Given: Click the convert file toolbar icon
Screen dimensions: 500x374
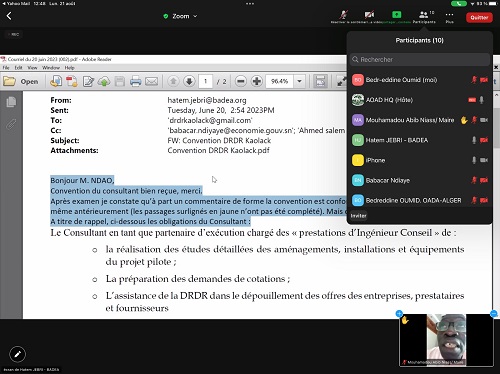Looking at the screenshot, I should click(x=56, y=81).
